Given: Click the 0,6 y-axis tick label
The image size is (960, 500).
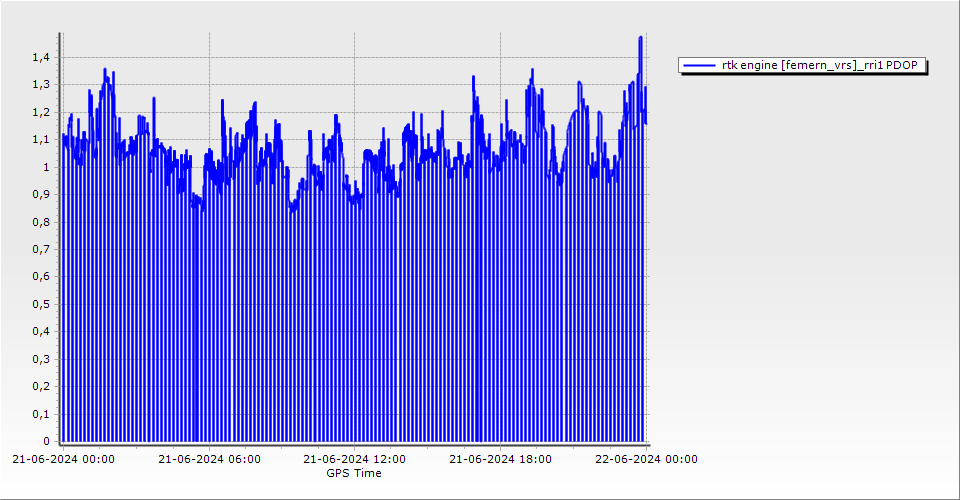Looking at the screenshot, I should pos(39,277).
